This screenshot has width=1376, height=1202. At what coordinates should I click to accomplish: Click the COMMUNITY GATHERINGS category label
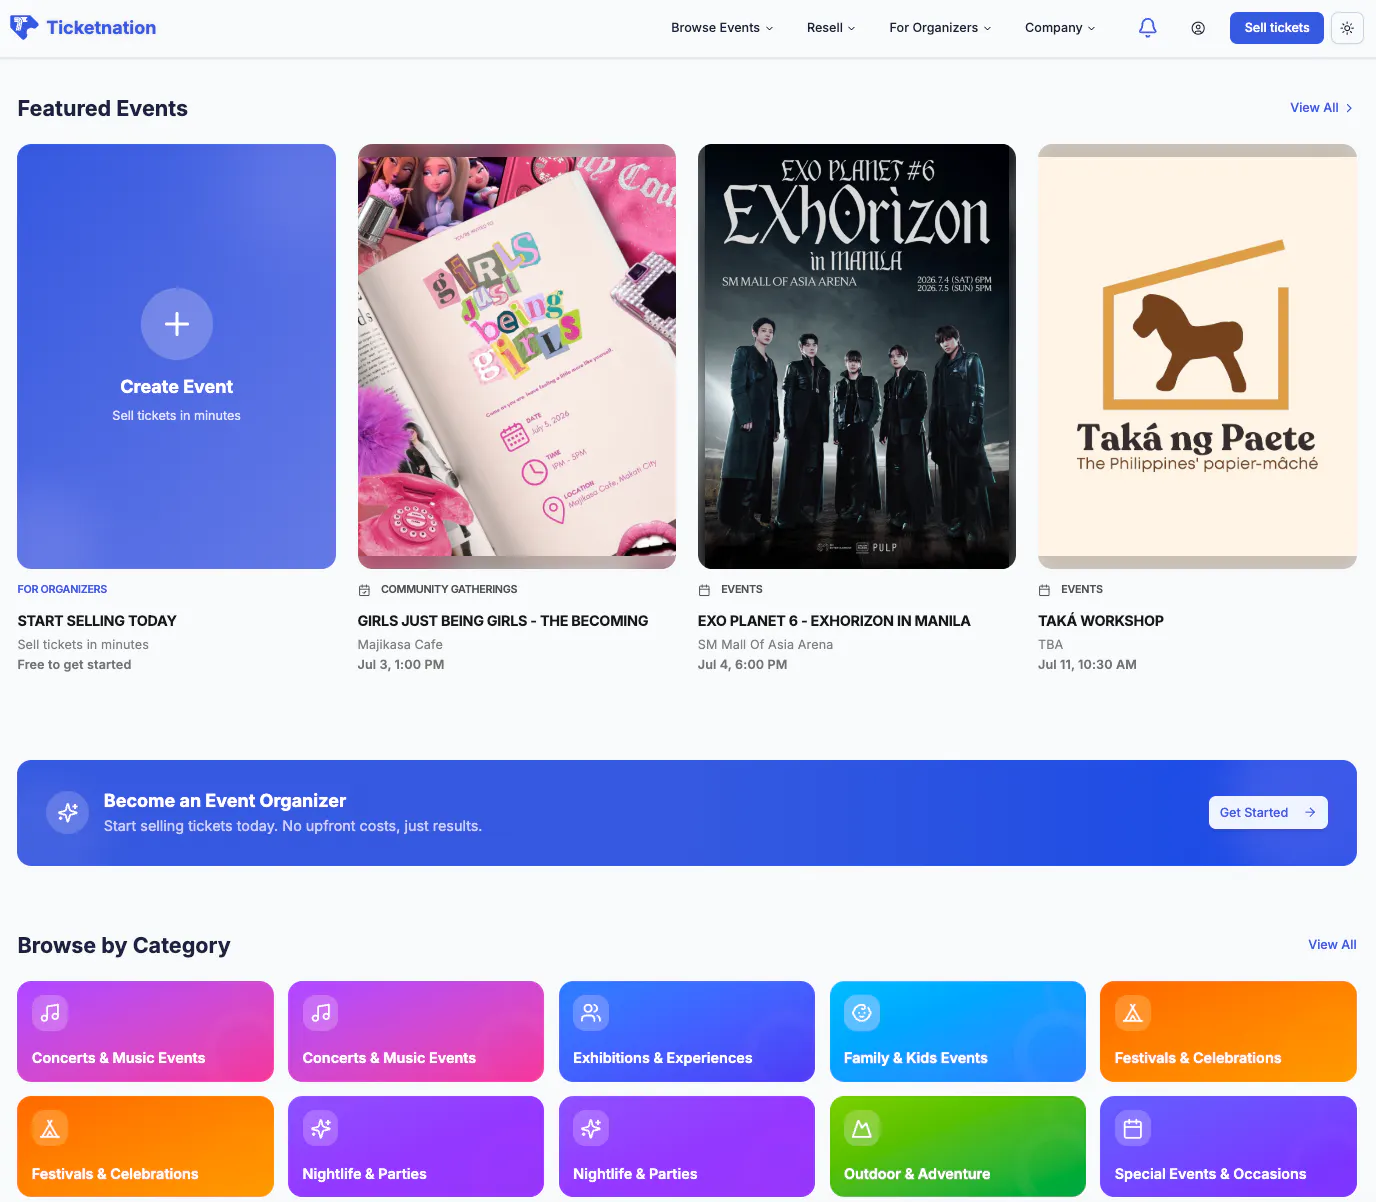[449, 590]
